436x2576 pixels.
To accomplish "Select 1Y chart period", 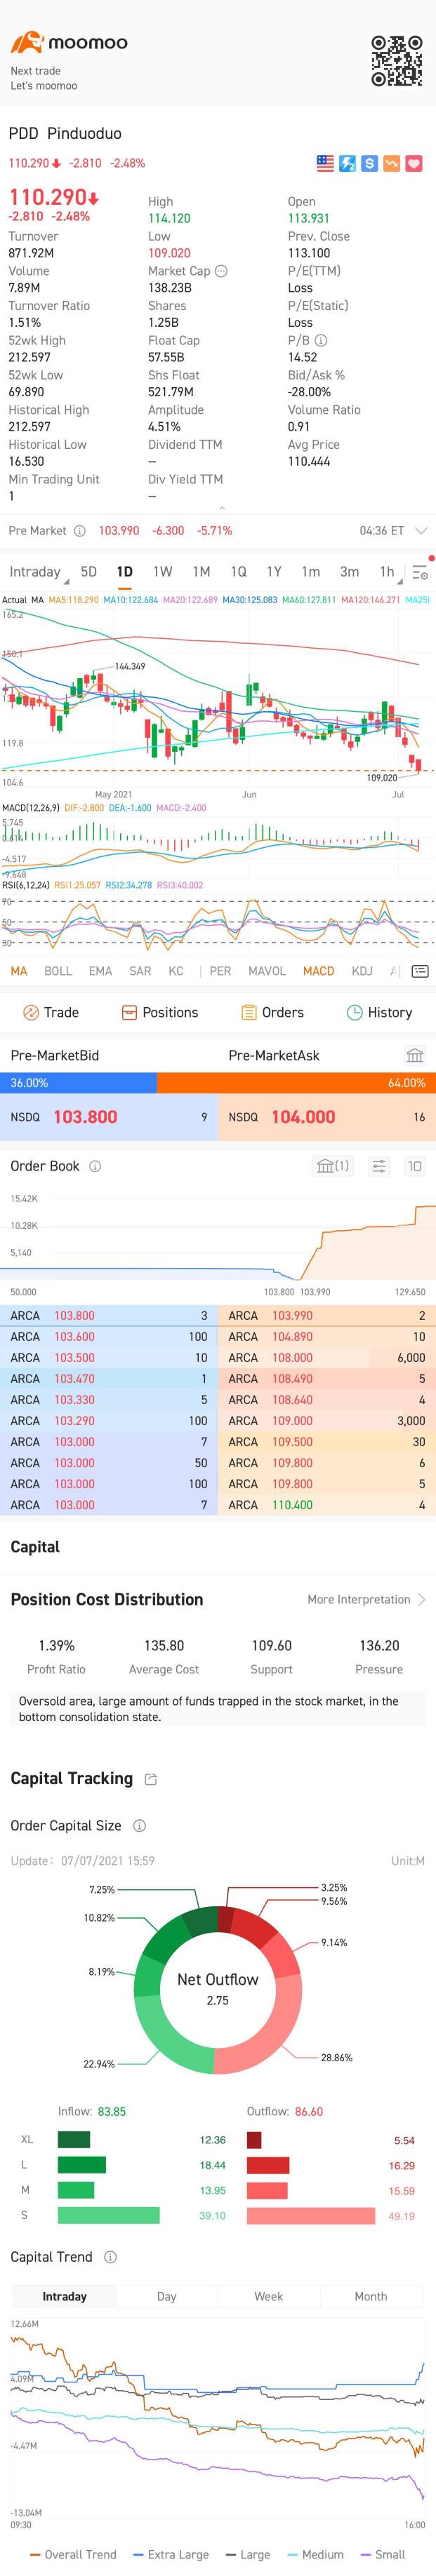I will [274, 572].
